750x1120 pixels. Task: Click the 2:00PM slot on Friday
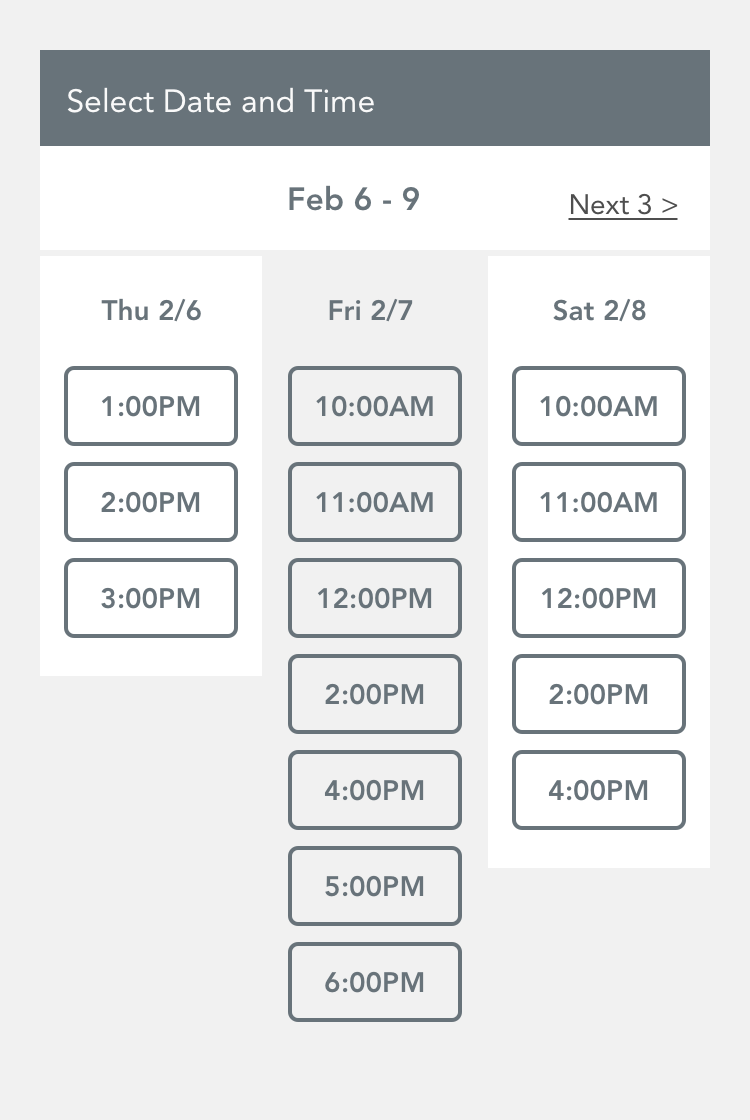[x=375, y=694]
